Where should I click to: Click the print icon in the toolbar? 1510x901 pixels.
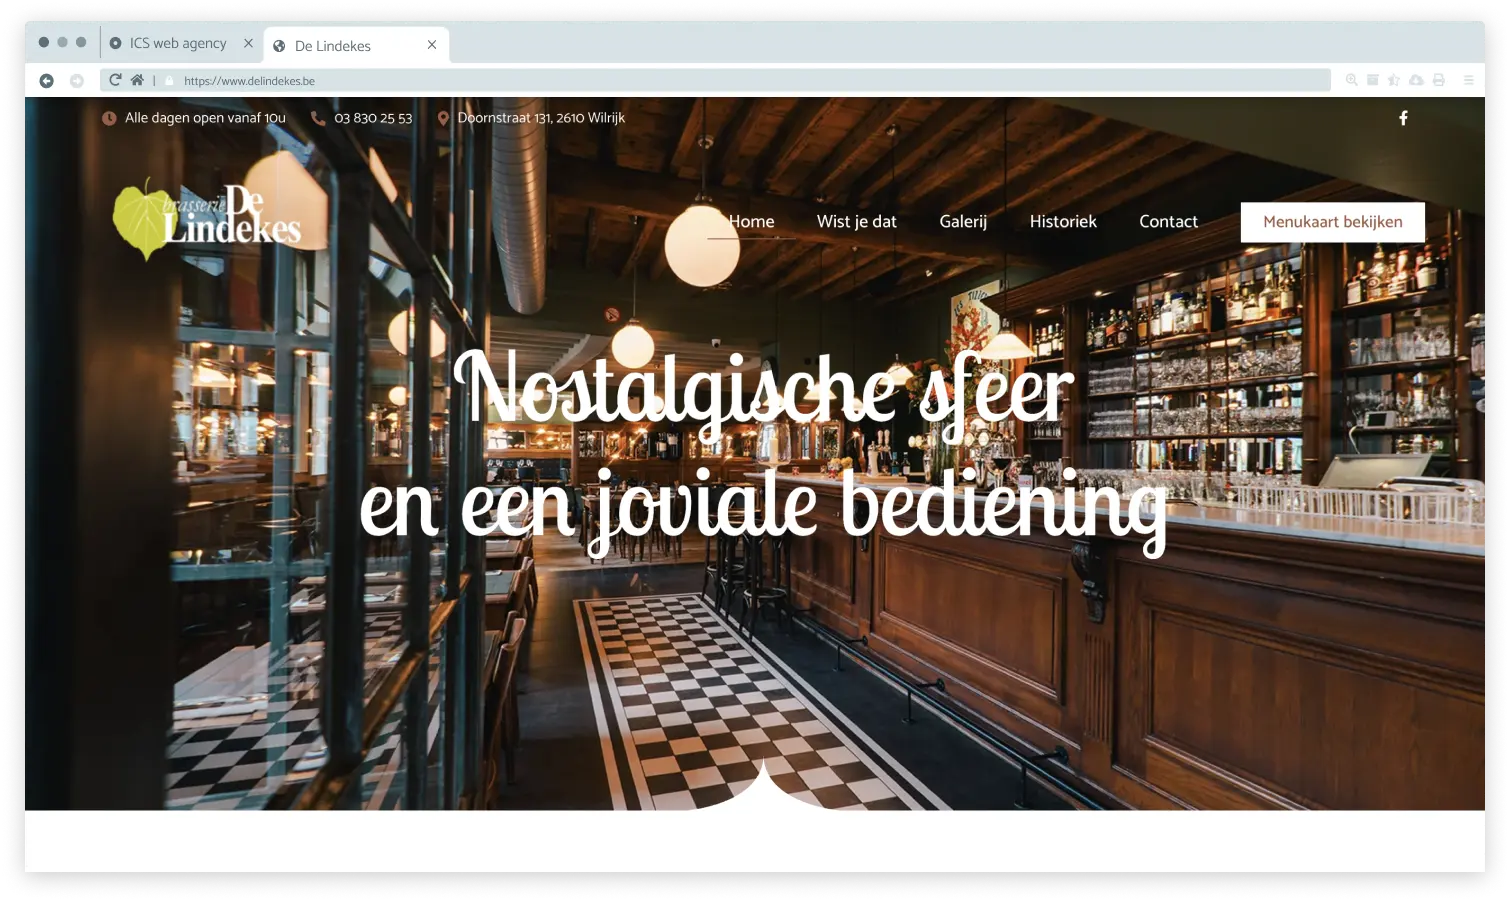pos(1438,79)
